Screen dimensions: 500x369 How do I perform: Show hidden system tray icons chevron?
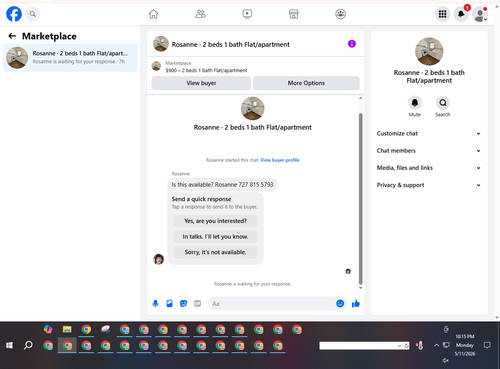436,345
